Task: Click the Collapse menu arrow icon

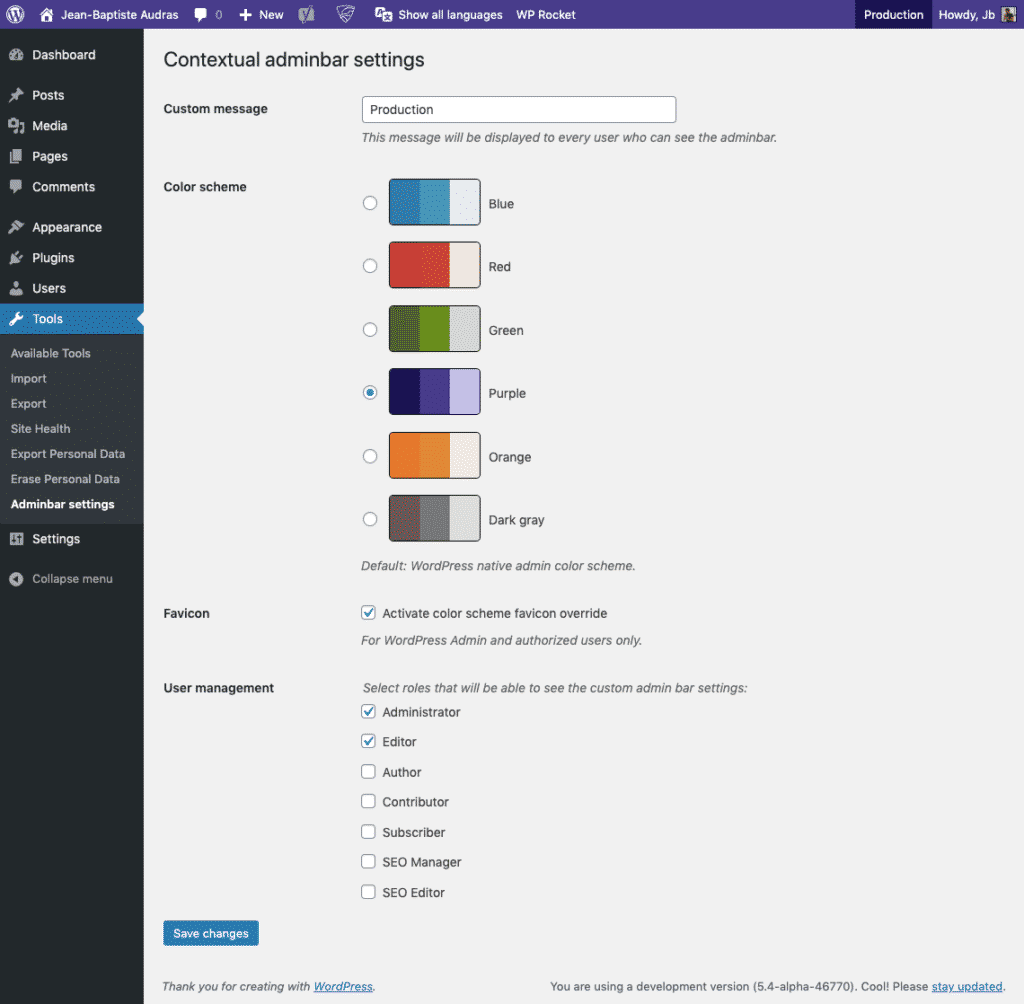Action: 16,579
